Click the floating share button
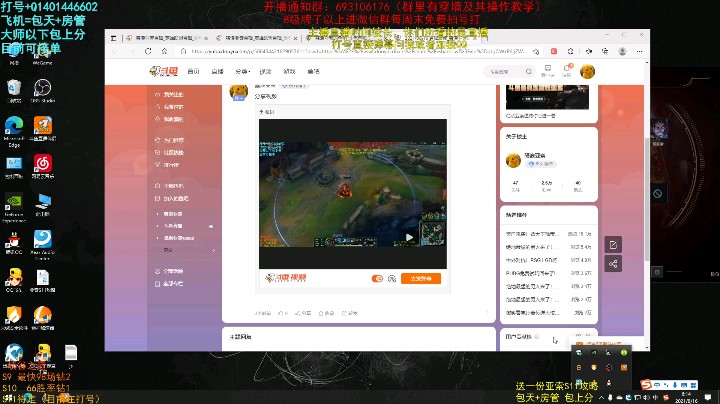This screenshot has height=404, width=720. click(613, 264)
